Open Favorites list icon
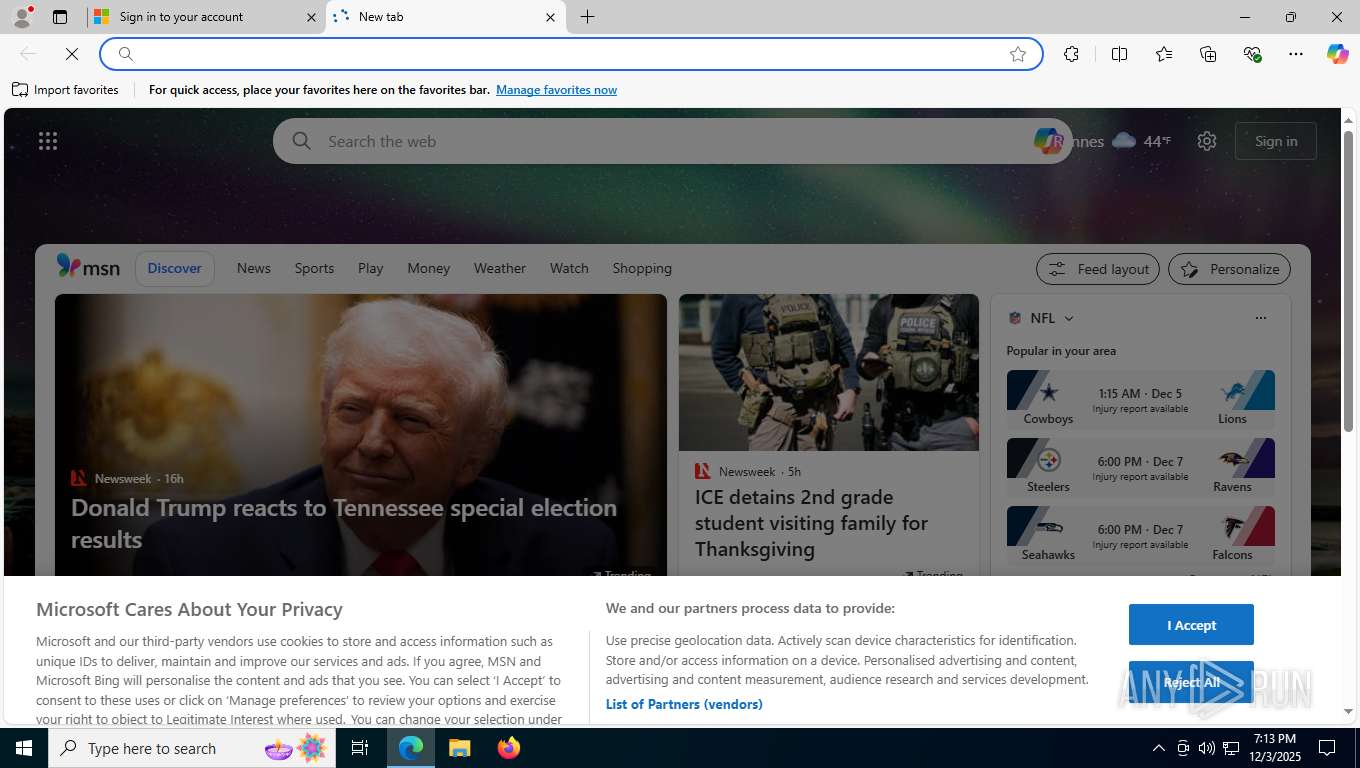The width and height of the screenshot is (1360, 768). click(x=1164, y=54)
